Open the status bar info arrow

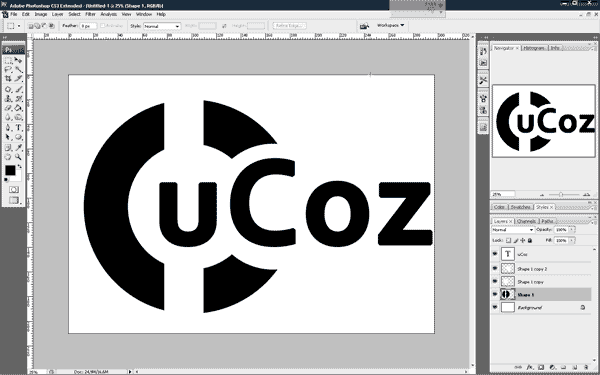(x=130, y=372)
